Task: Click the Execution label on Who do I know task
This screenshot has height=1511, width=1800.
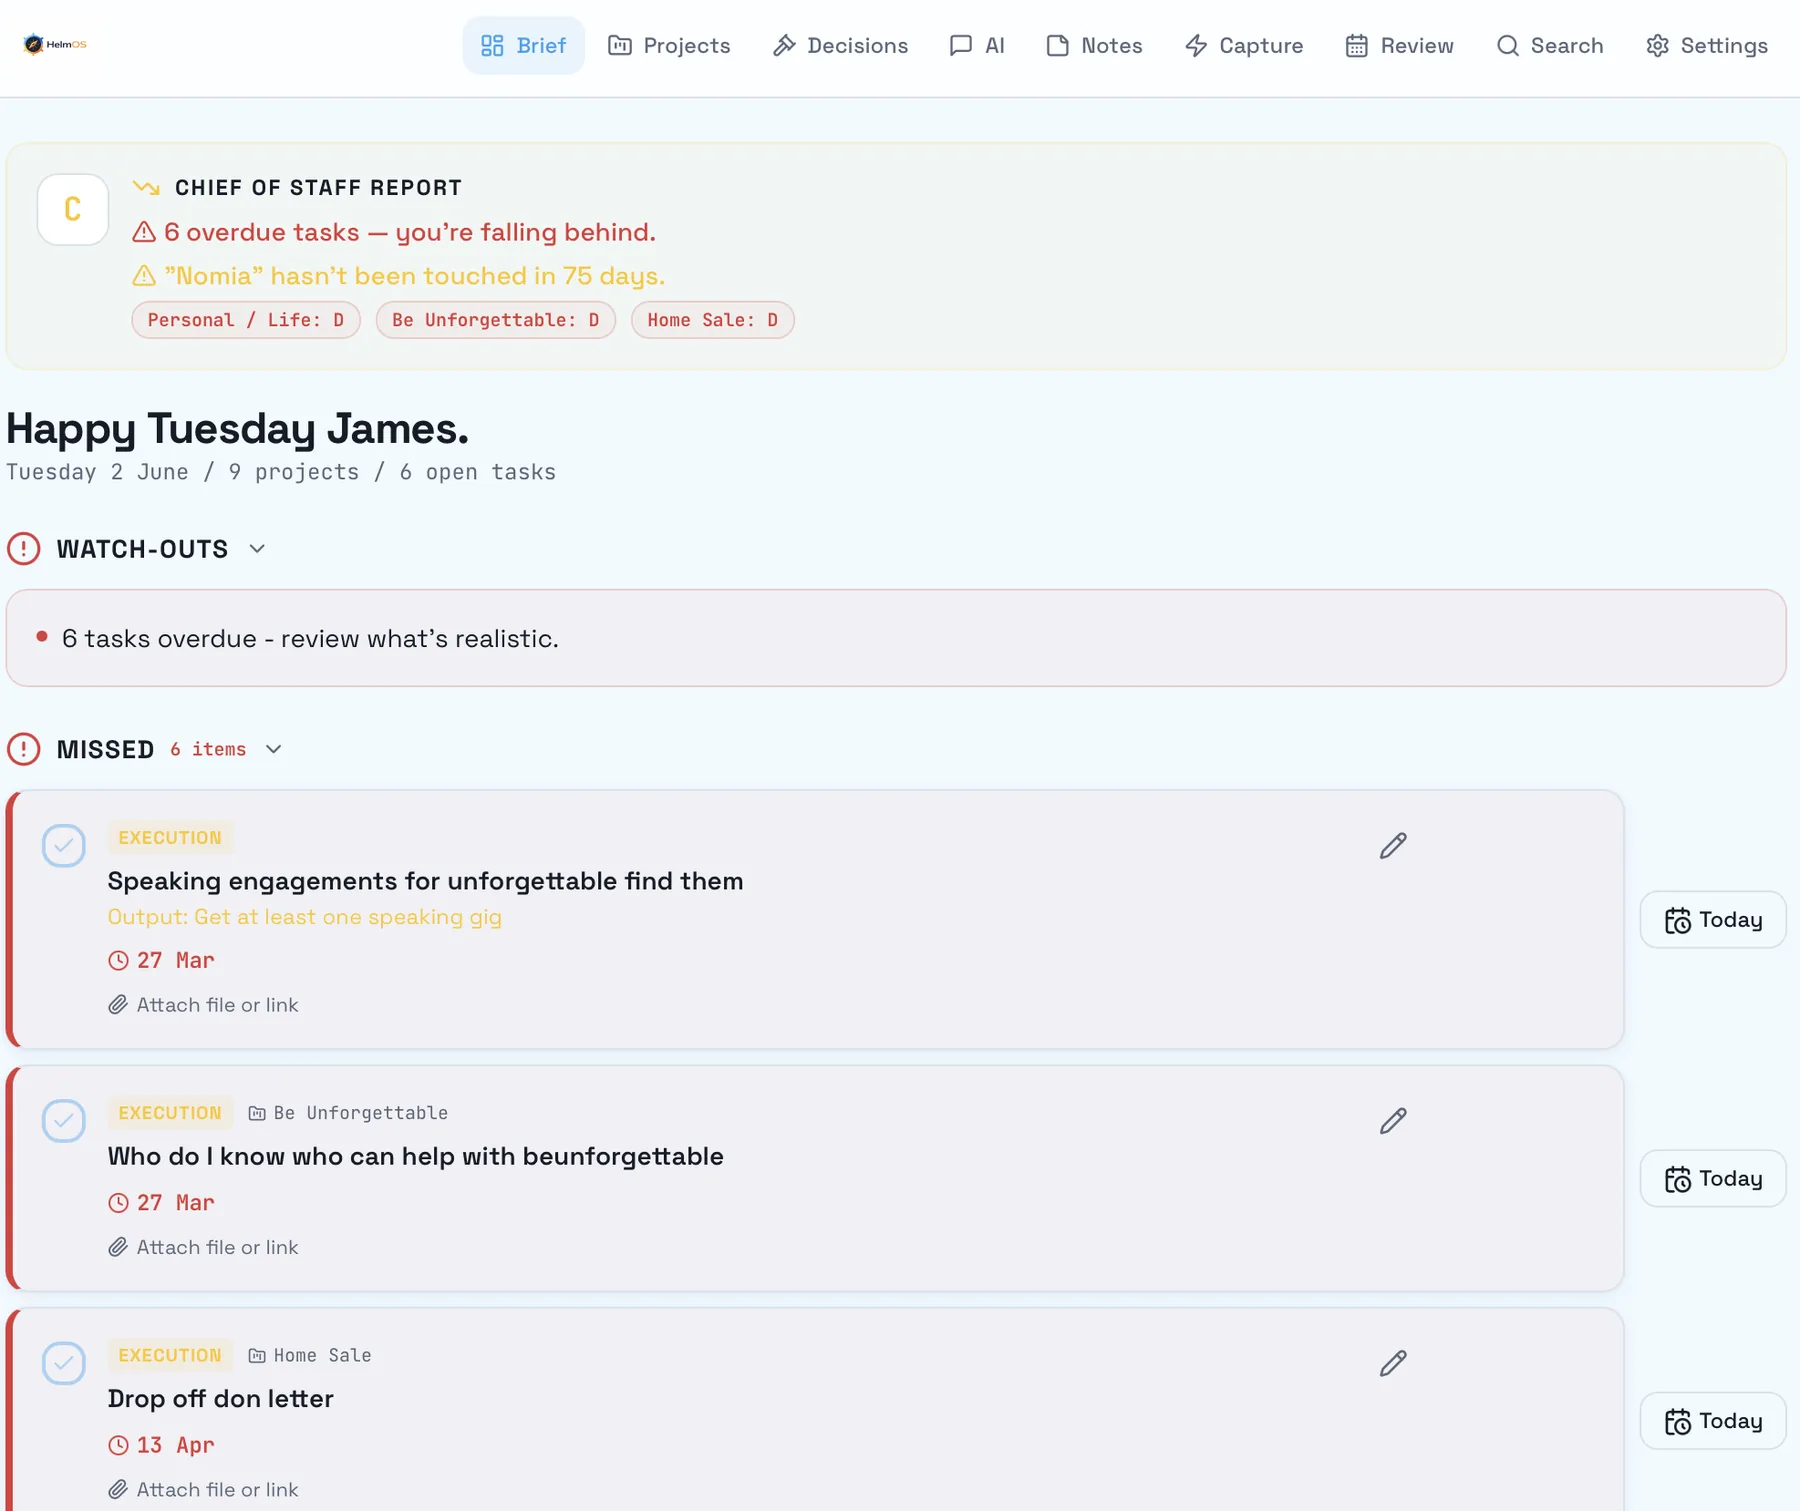Action: click(170, 1113)
